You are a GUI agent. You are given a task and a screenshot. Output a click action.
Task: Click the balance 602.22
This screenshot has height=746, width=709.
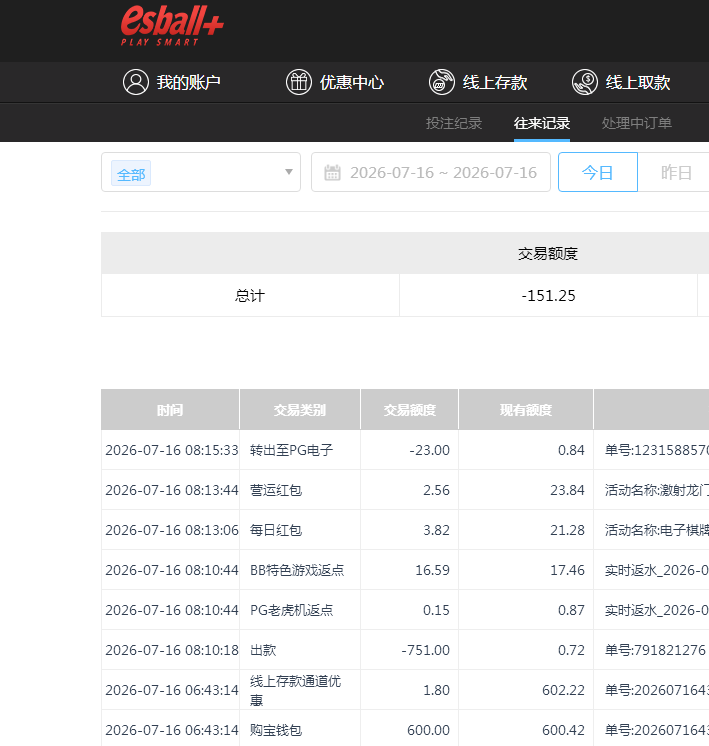coord(563,690)
